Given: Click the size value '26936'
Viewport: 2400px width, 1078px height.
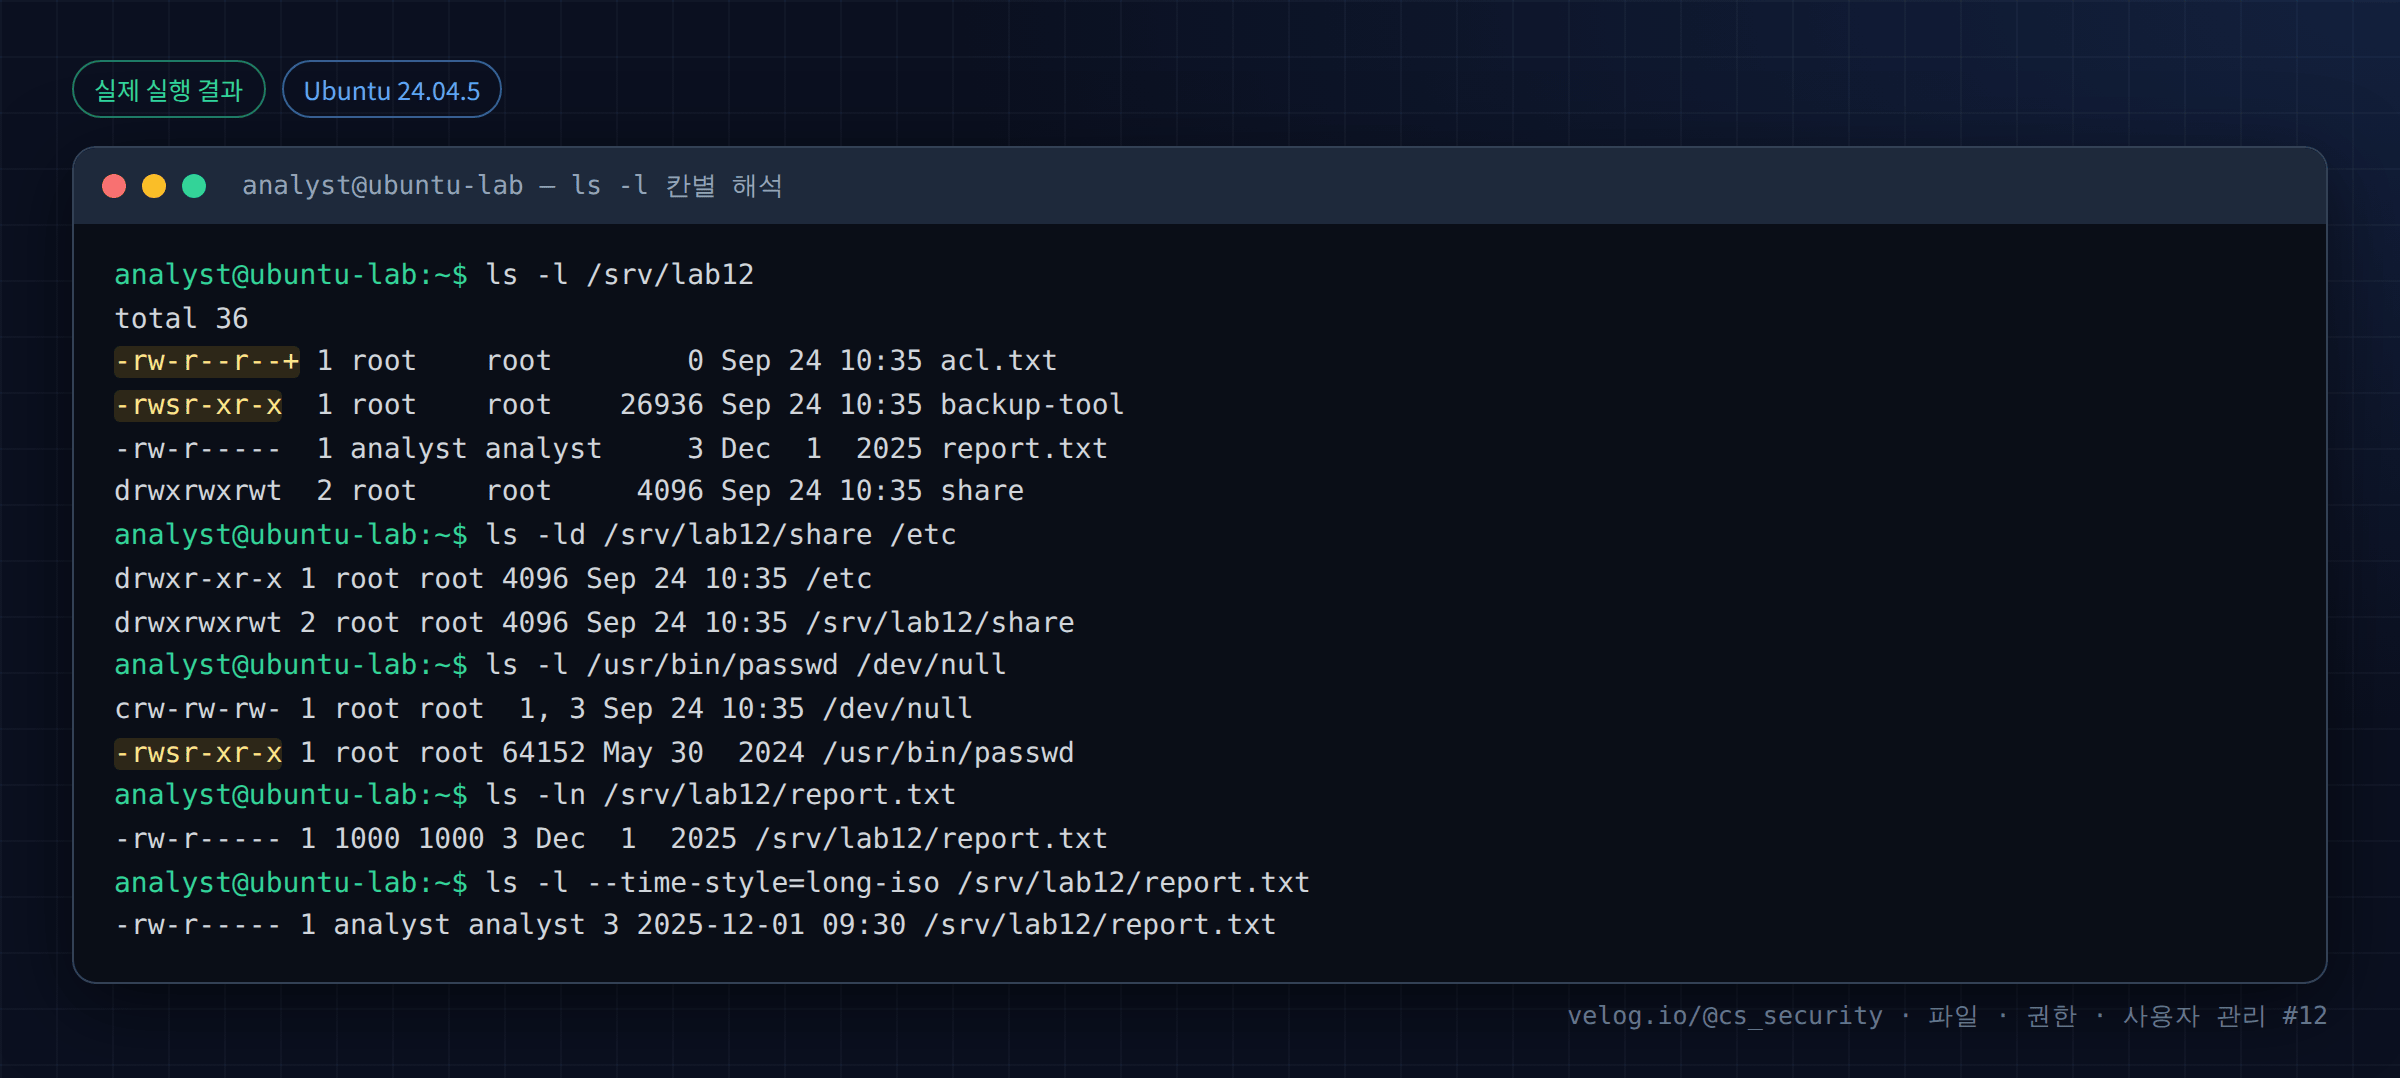Looking at the screenshot, I should click(x=661, y=405).
